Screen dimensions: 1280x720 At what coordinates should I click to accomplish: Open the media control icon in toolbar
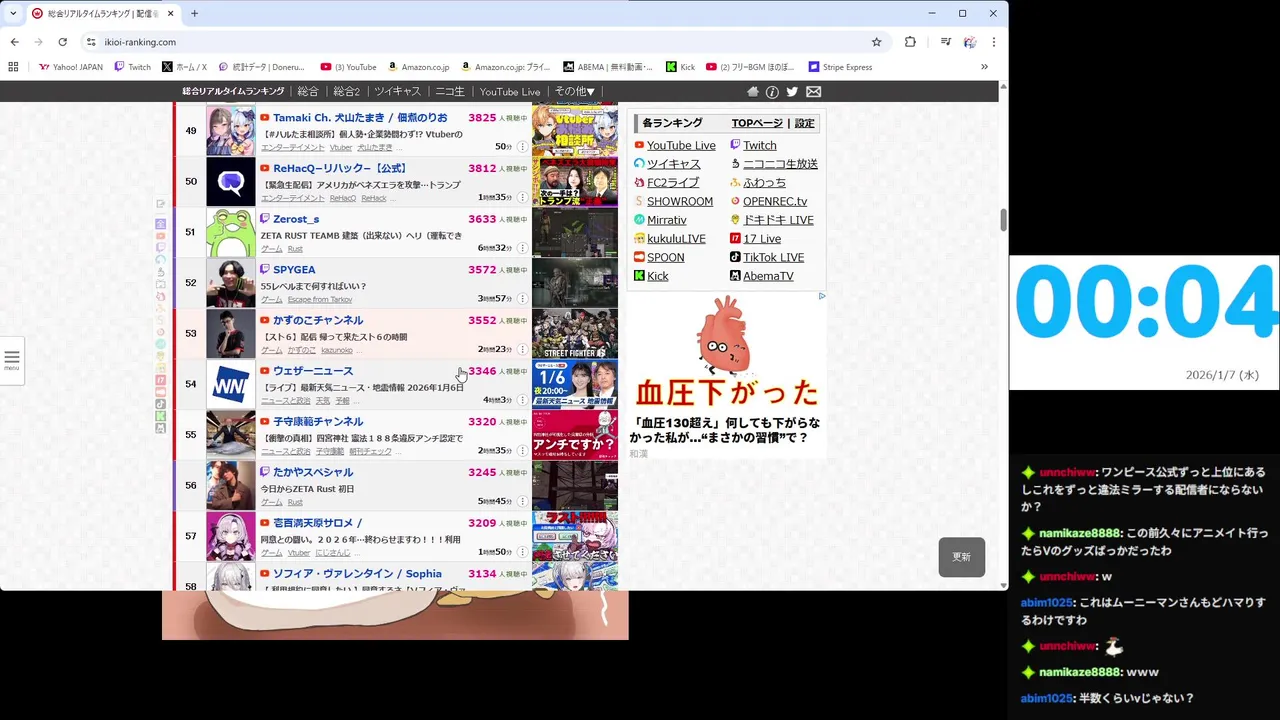point(945,42)
